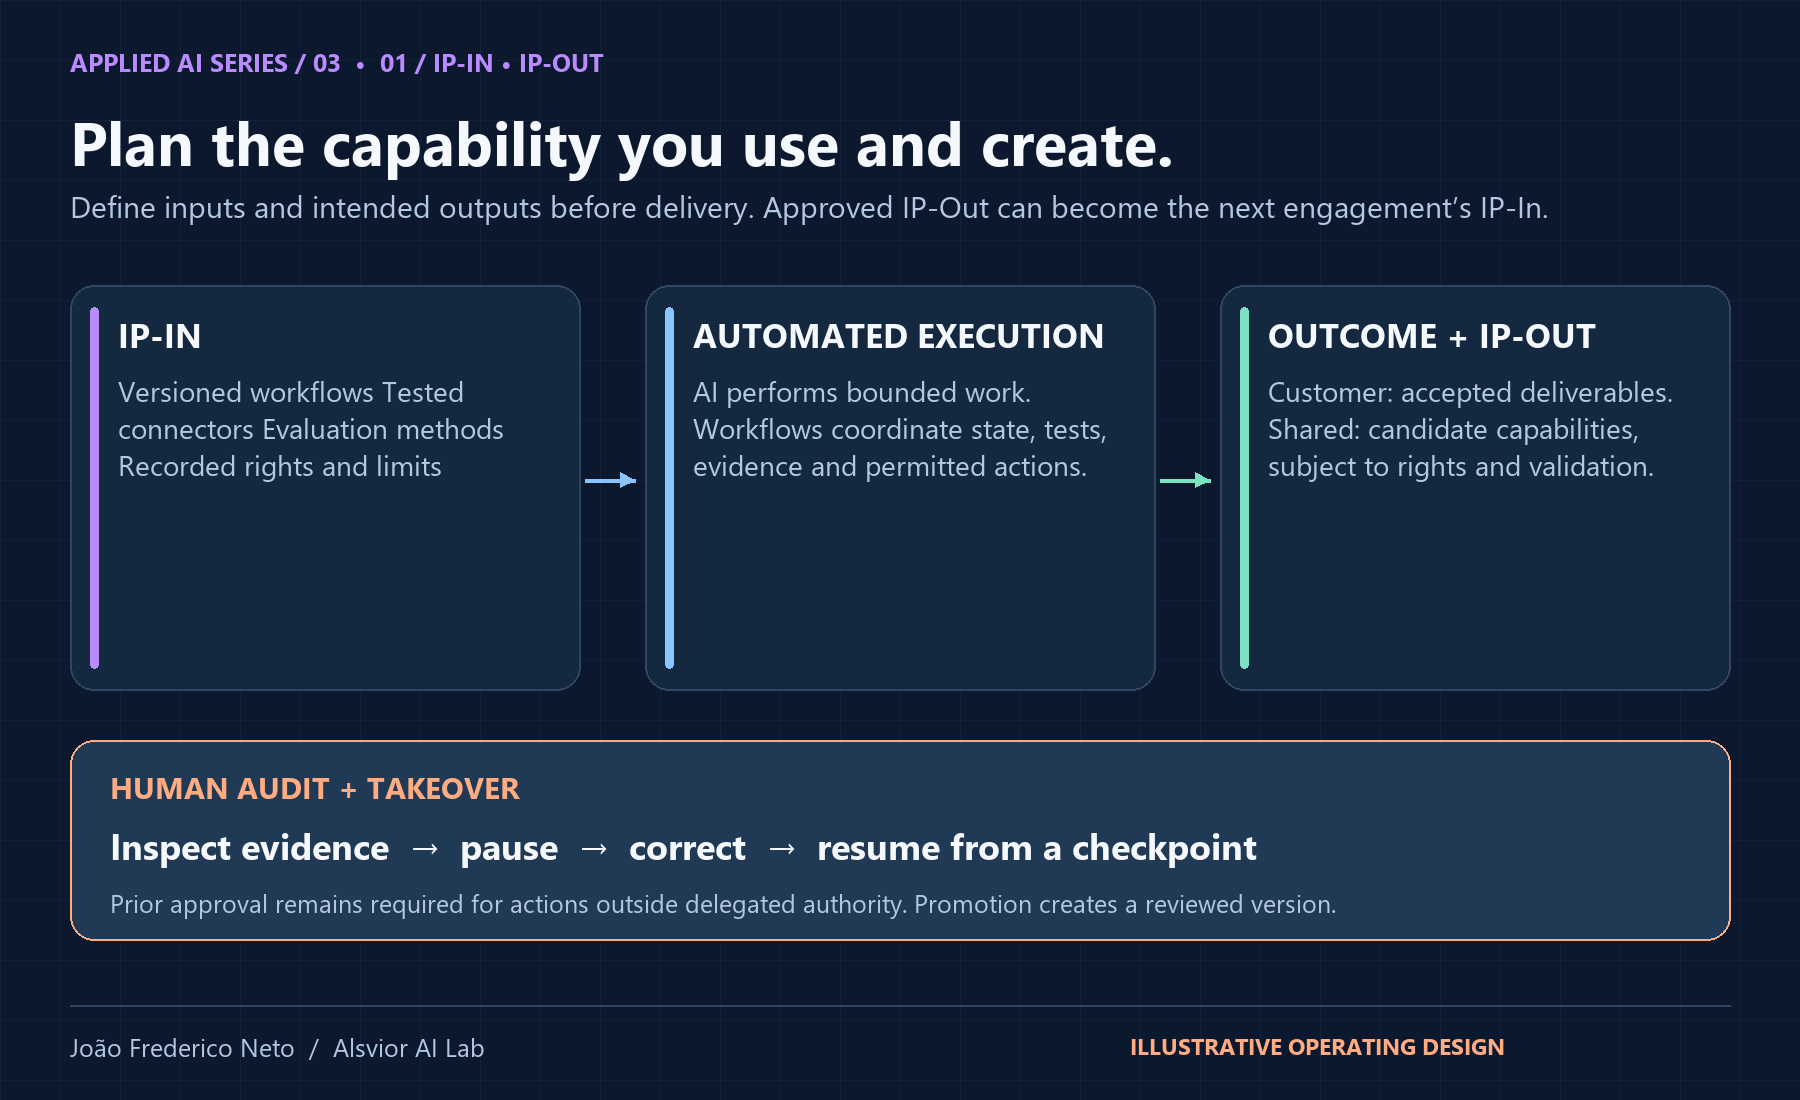Click the subtitle starting 'Define inputs and intended outputs'
The image size is (1800, 1100).
809,208
